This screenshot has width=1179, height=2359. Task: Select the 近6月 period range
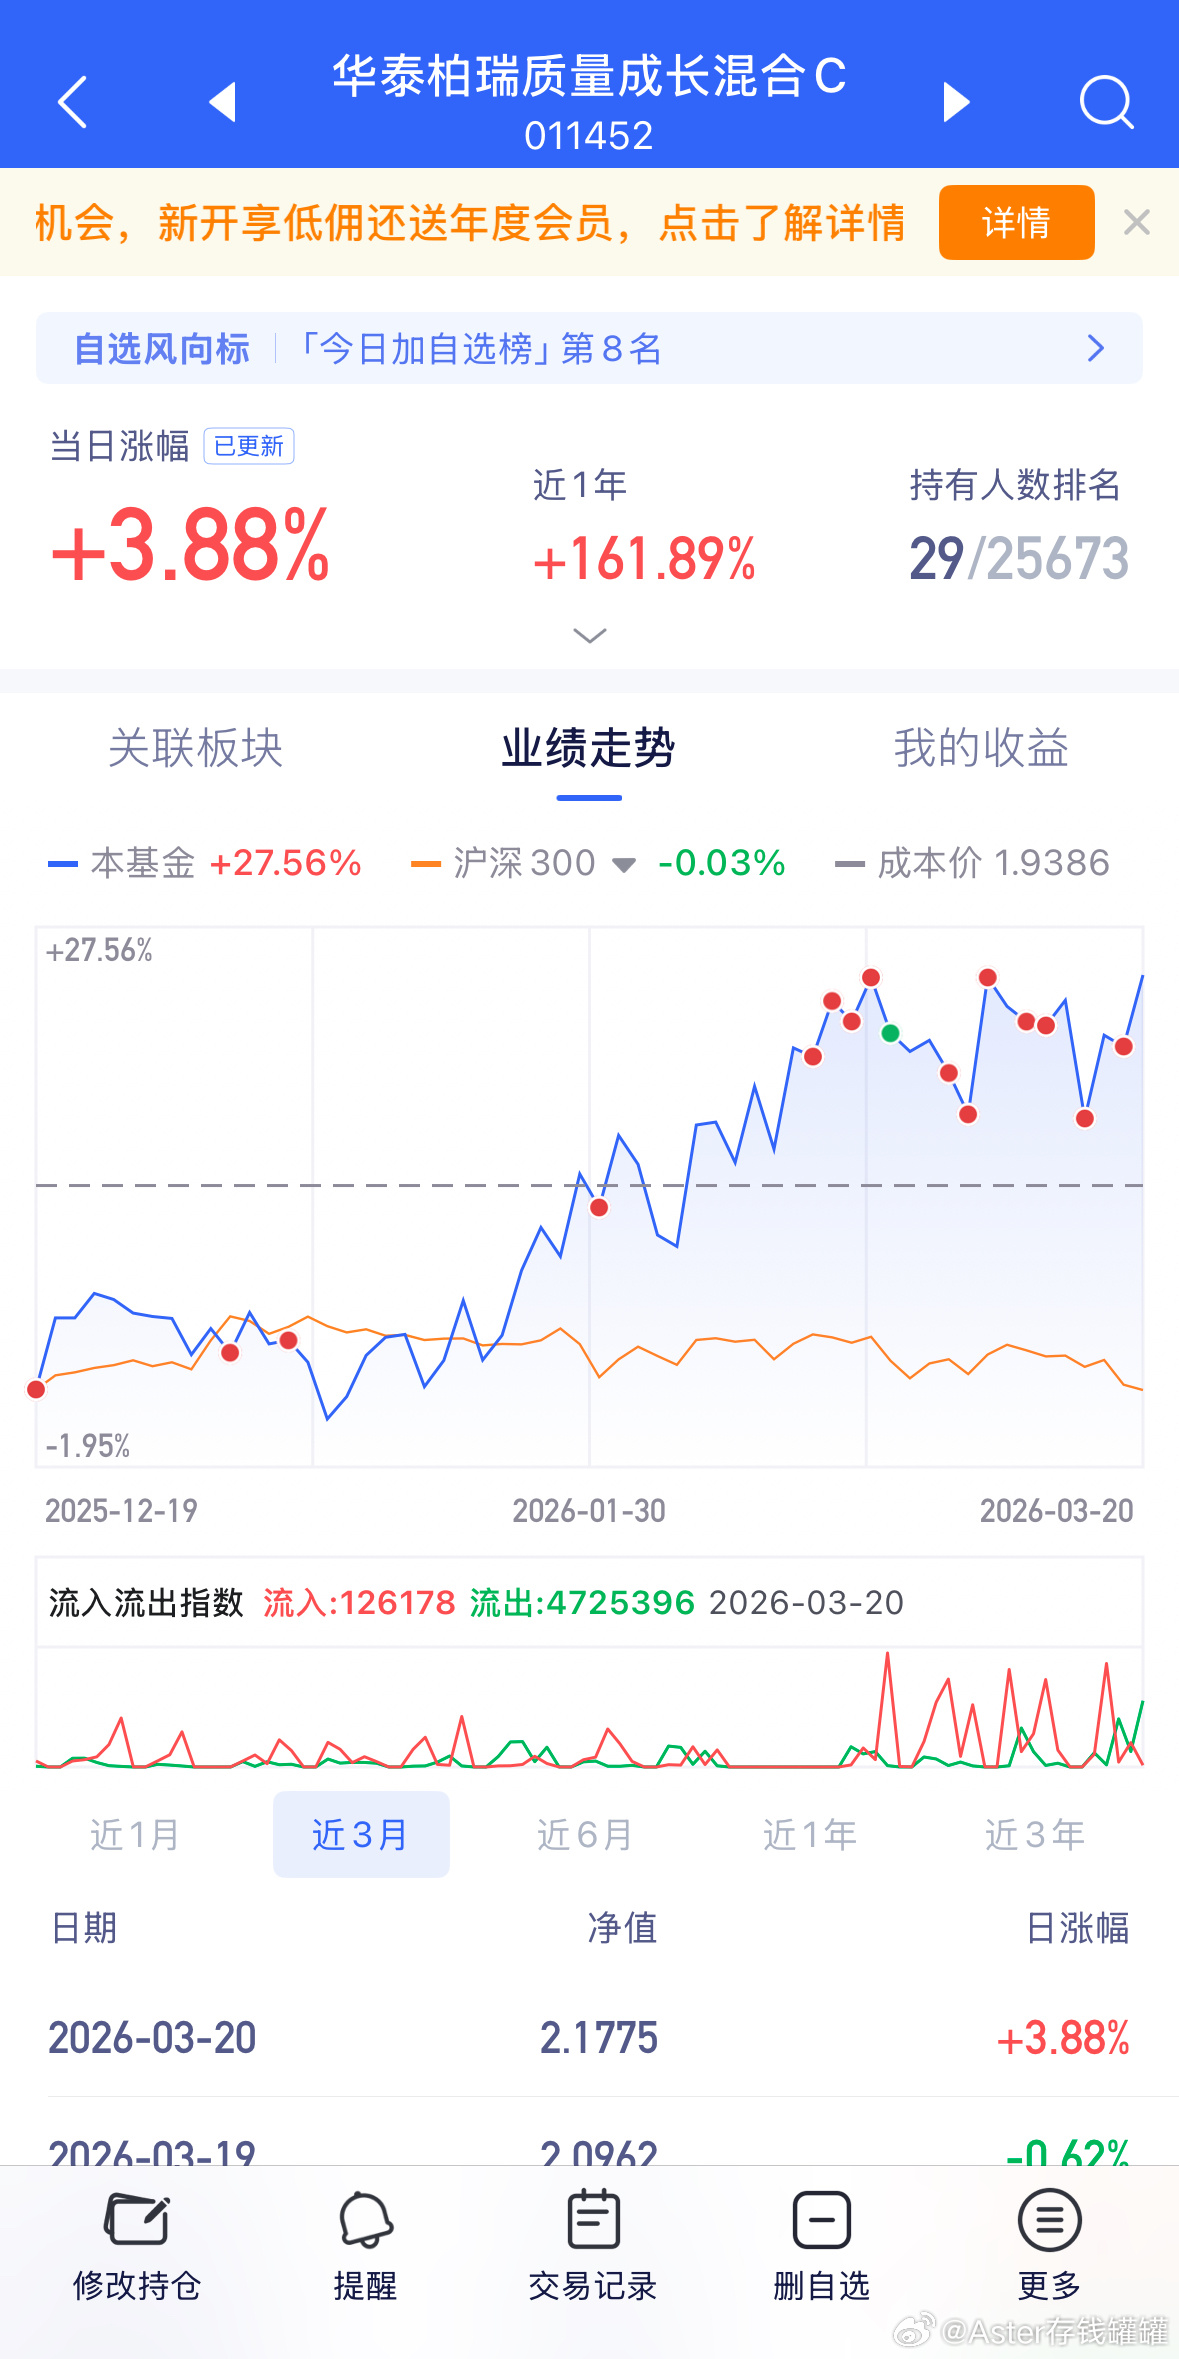(585, 1835)
